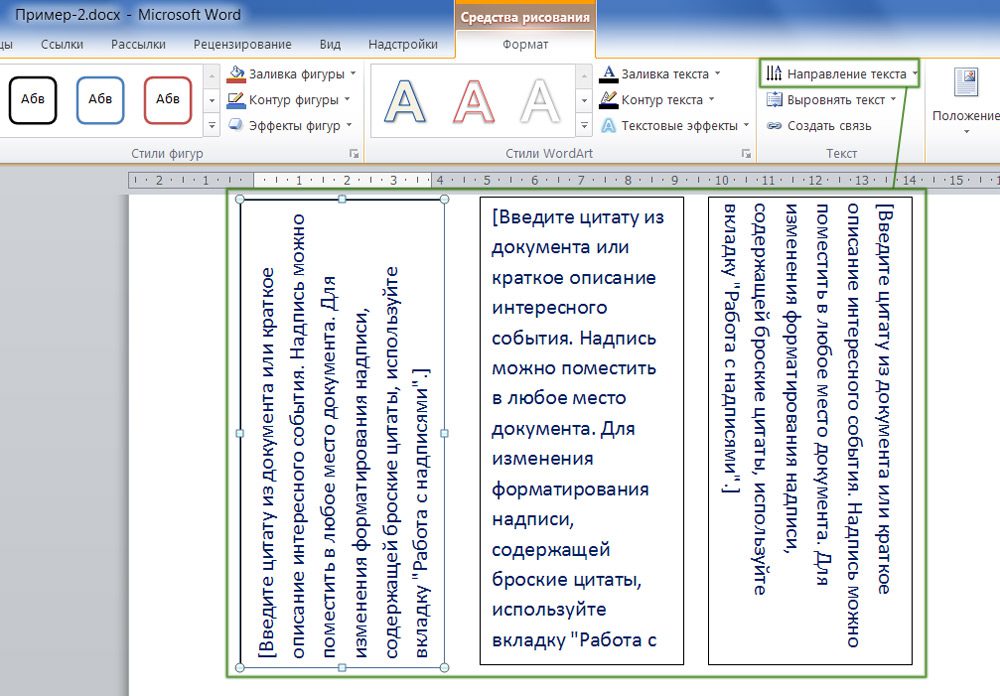Image resolution: width=1000 pixels, height=696 pixels.
Task: Select the blue outline shape style thumbnail
Action: pos(100,100)
